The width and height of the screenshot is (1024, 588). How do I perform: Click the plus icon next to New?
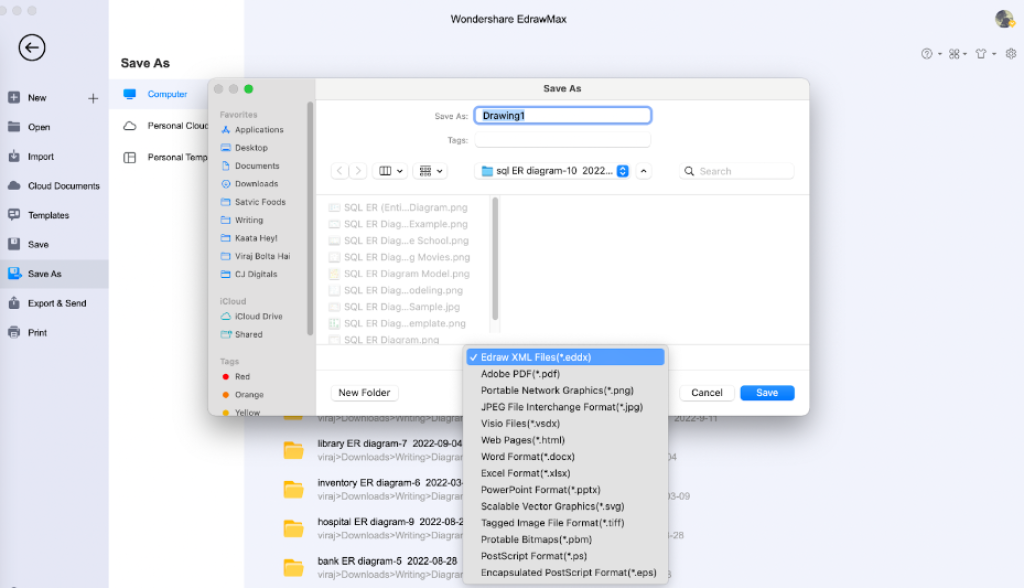93,98
